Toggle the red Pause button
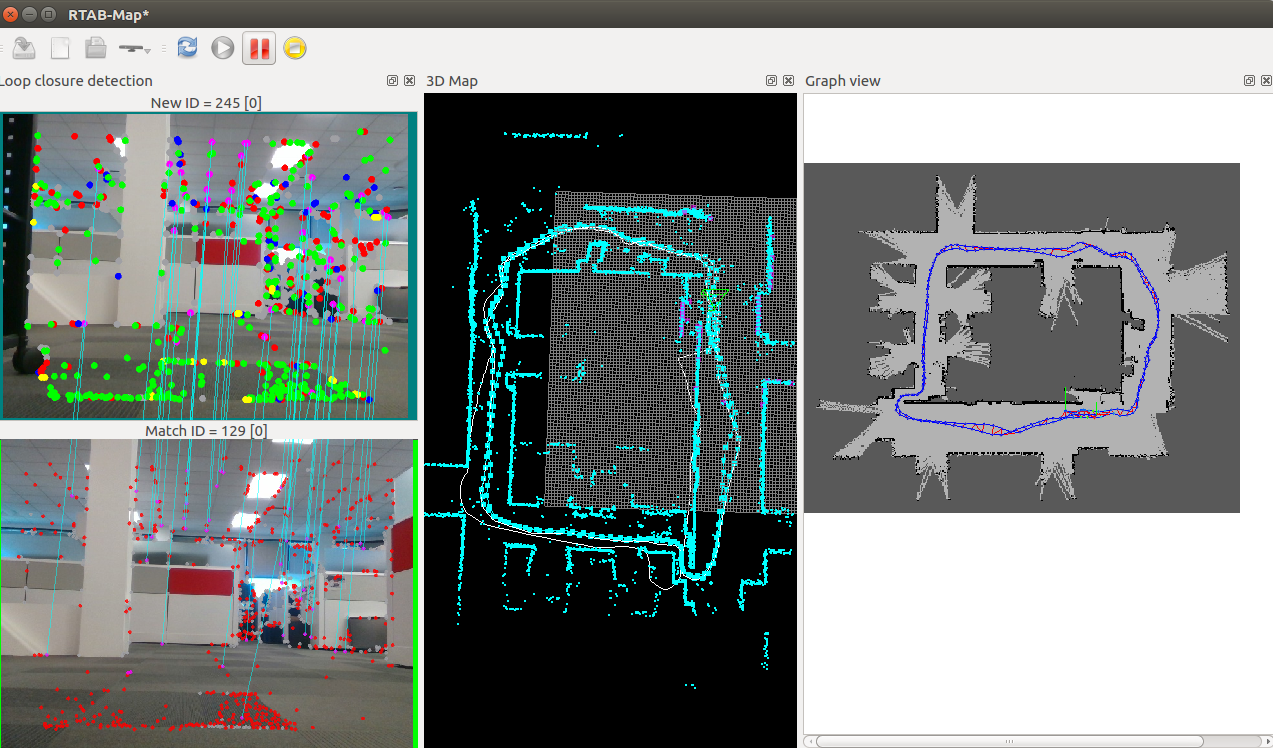 259,48
